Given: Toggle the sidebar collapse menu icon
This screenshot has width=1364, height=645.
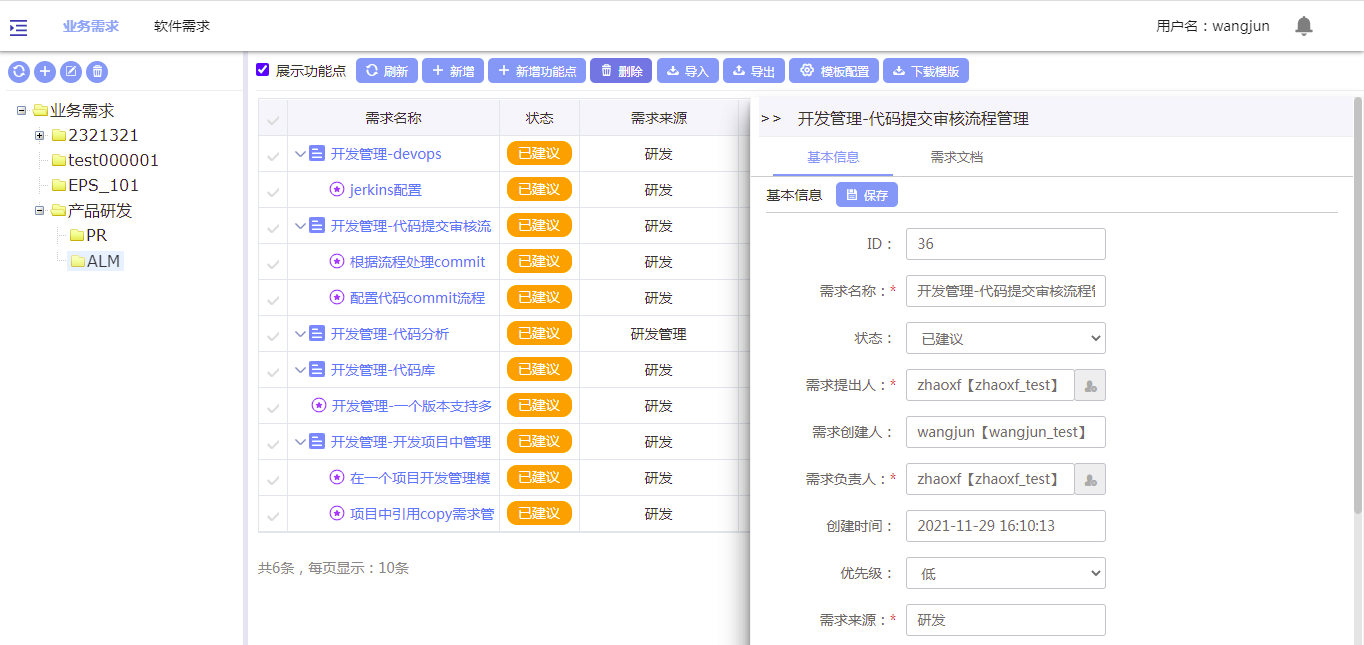Looking at the screenshot, I should [18, 27].
